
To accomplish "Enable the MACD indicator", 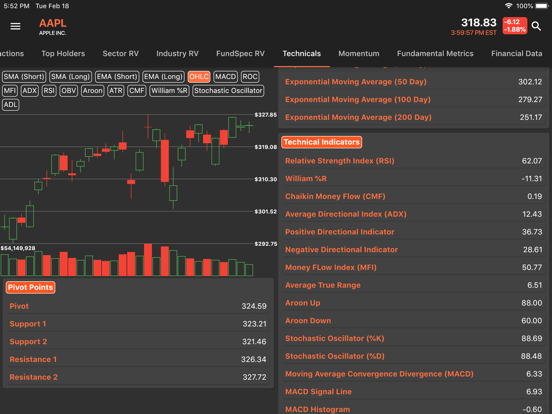I will 225,77.
